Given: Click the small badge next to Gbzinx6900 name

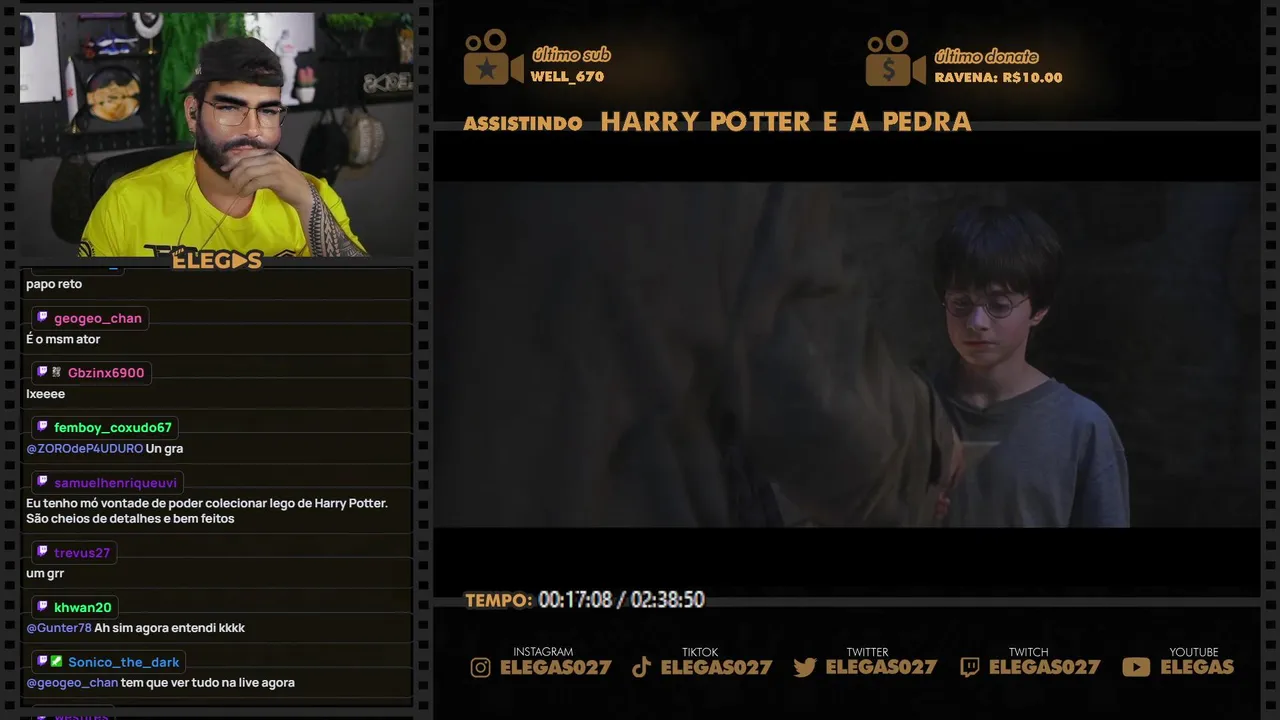Looking at the screenshot, I should click(x=57, y=372).
